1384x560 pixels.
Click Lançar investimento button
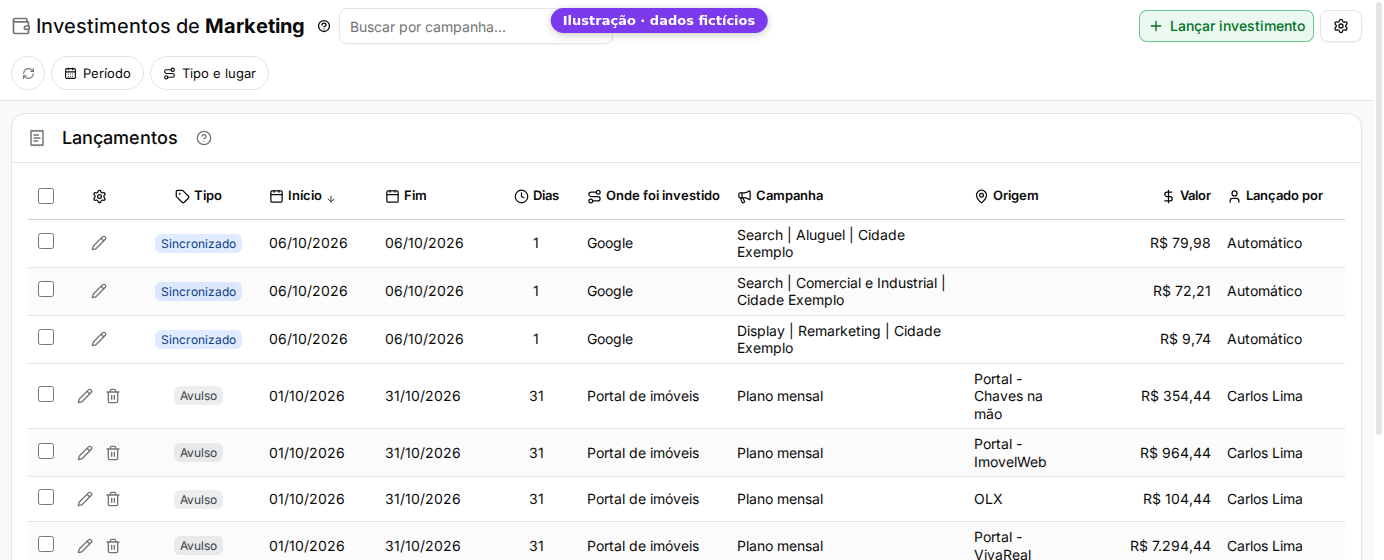point(1226,26)
